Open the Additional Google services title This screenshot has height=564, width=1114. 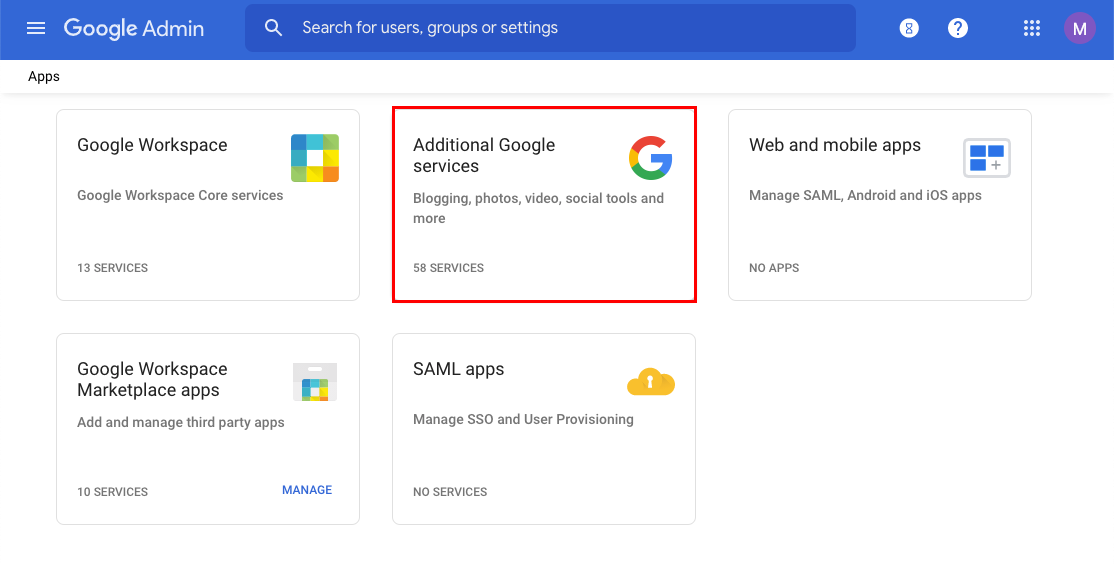(484, 156)
